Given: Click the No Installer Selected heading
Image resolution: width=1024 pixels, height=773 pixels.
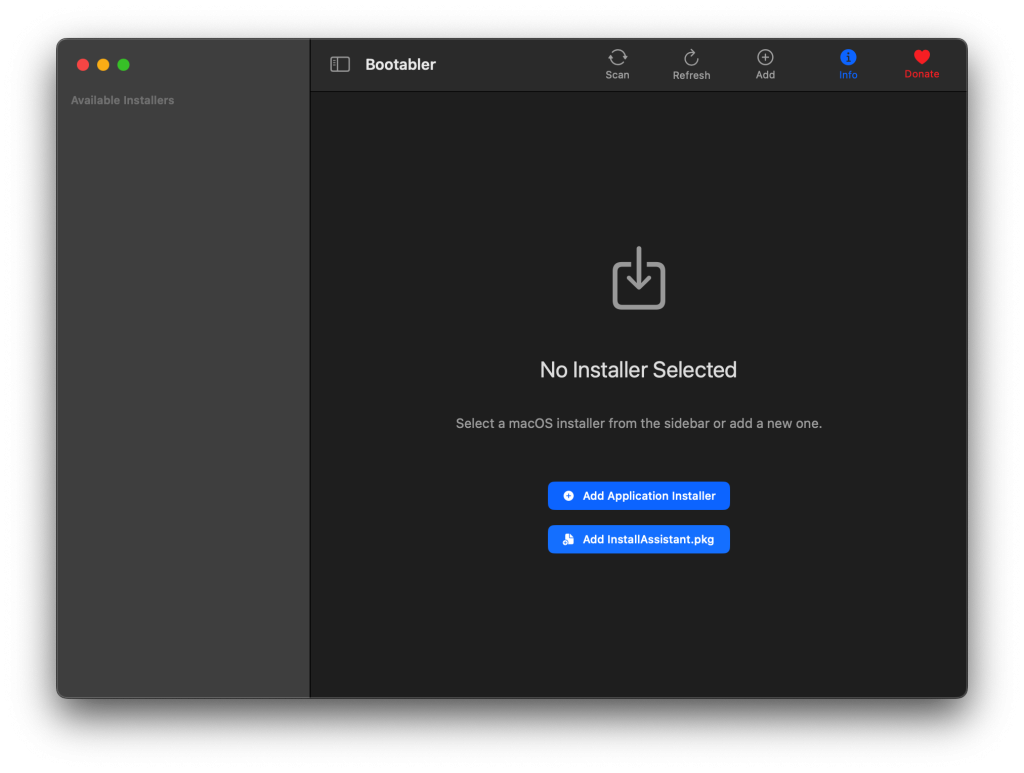Looking at the screenshot, I should [x=638, y=370].
